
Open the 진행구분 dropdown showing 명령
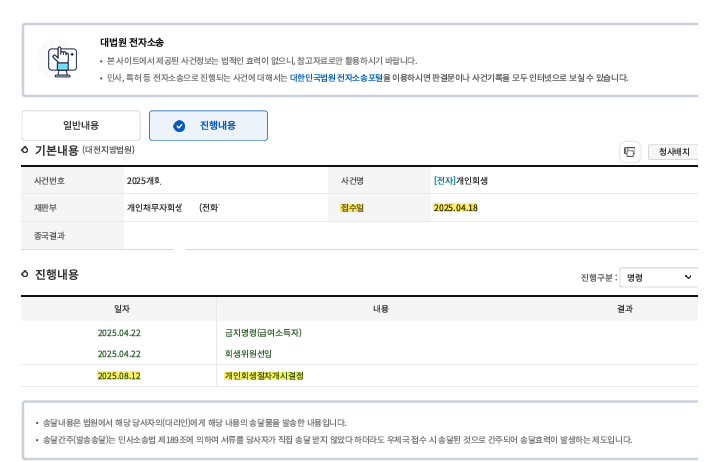[x=658, y=278]
